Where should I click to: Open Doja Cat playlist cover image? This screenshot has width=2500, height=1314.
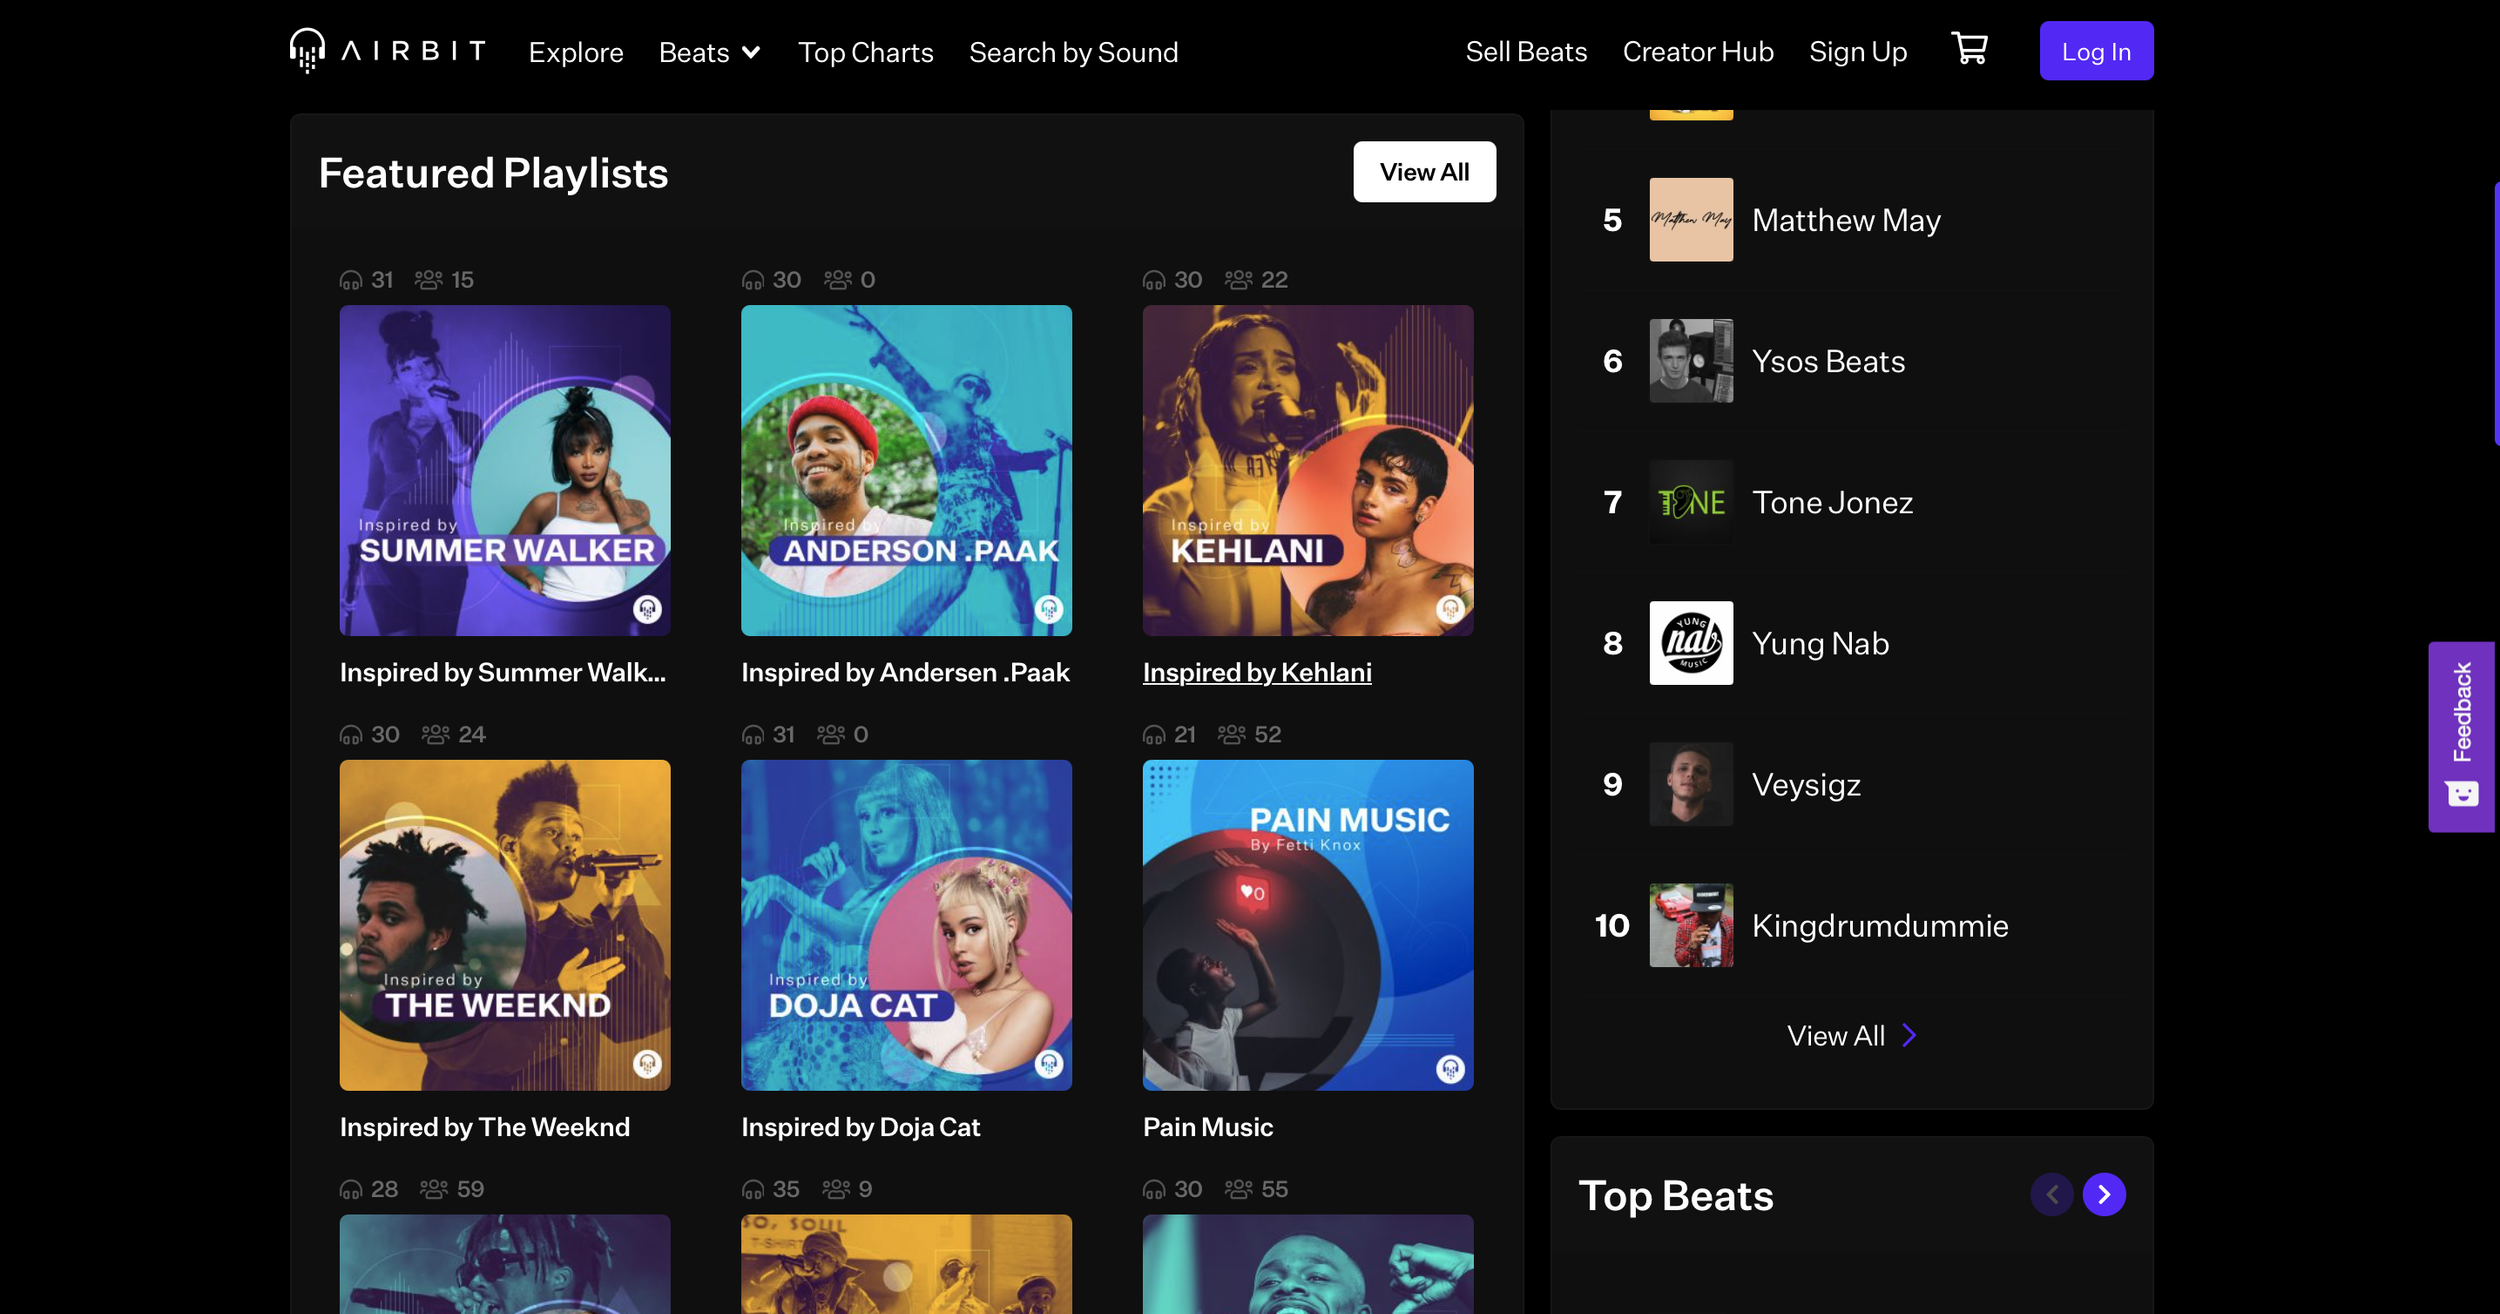906,925
